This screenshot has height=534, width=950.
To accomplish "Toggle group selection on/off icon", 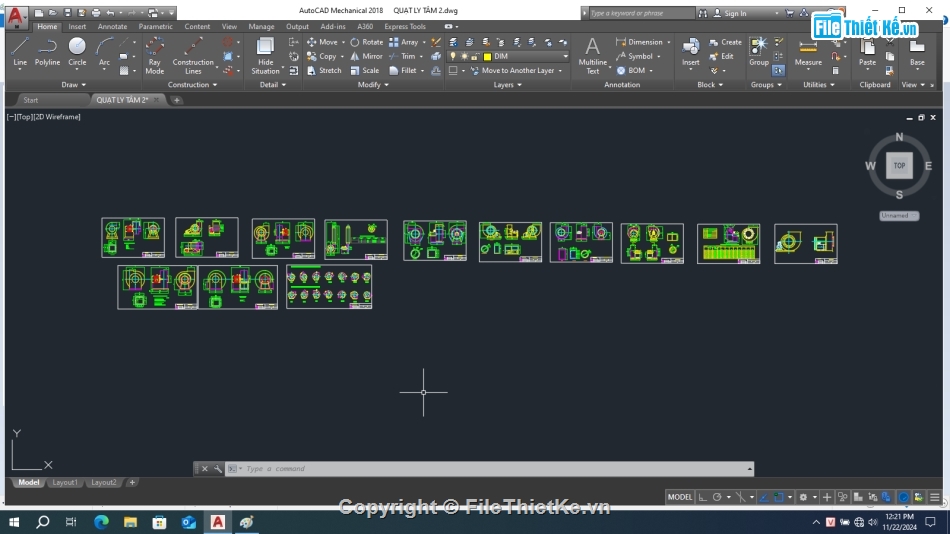I will pos(779,70).
